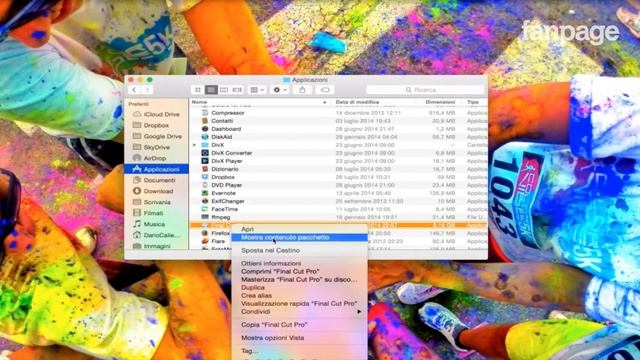Select the Evernote app row

pos(338,193)
